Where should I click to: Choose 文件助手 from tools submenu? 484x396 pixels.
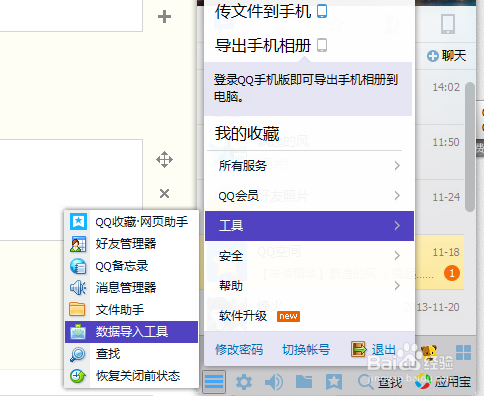(x=131, y=309)
